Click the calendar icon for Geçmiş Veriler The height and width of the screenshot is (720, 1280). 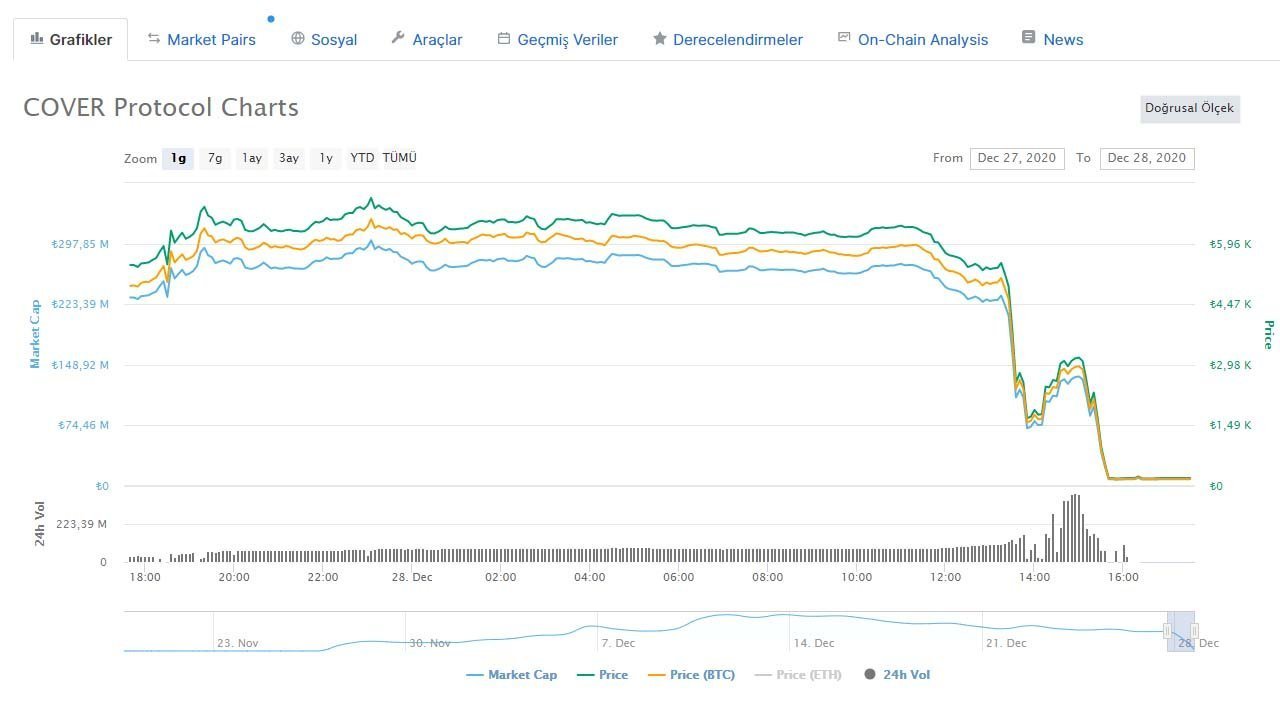click(504, 38)
